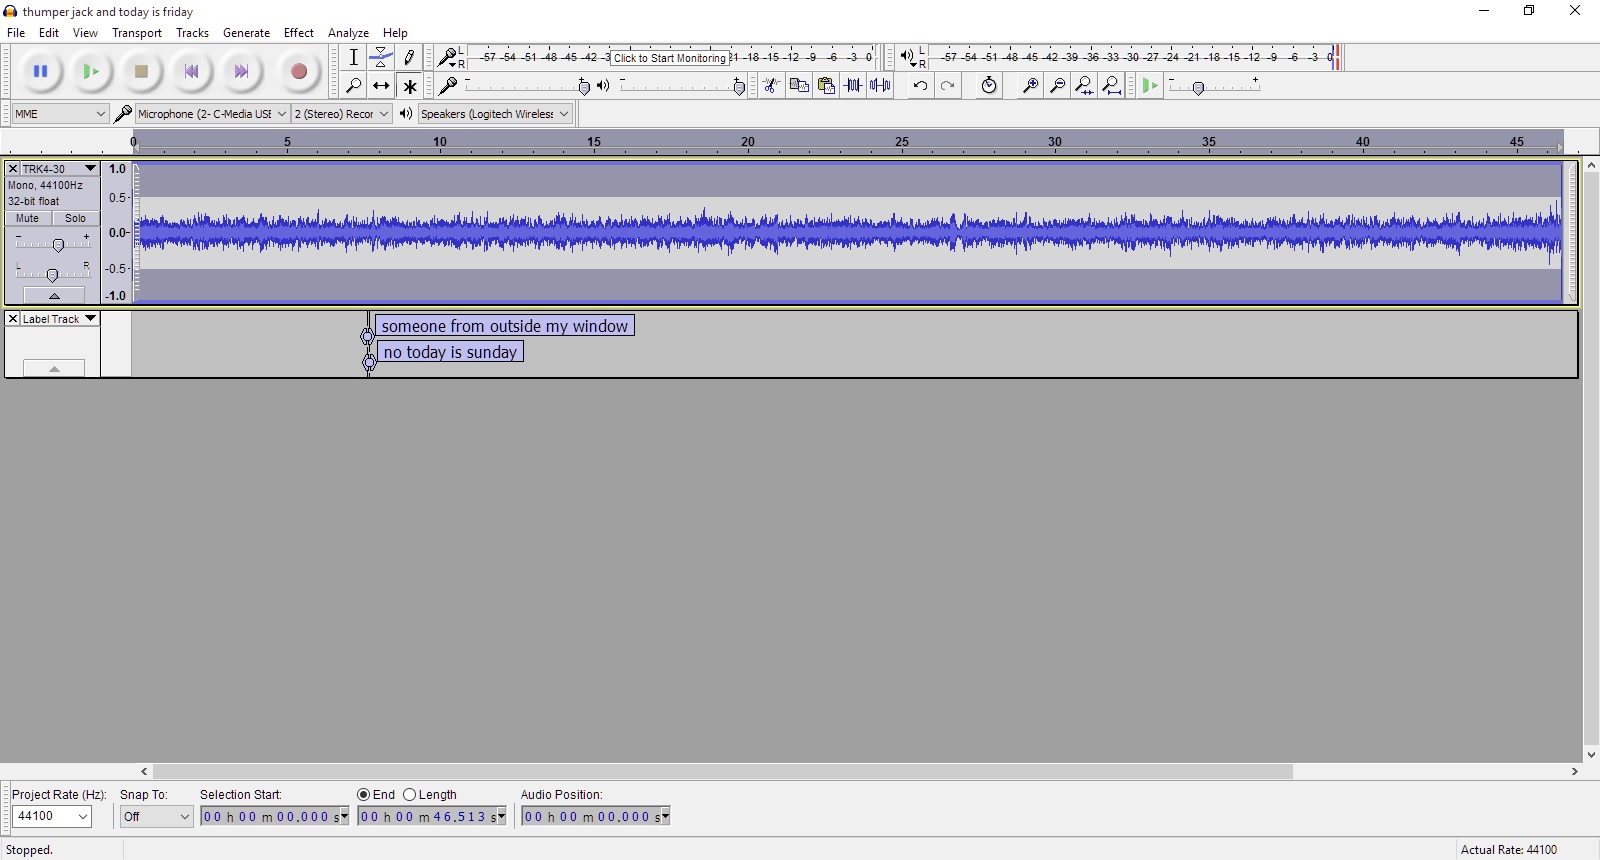The image size is (1600, 860).
Task: Choose the Time Shift tool
Action: 381,86
